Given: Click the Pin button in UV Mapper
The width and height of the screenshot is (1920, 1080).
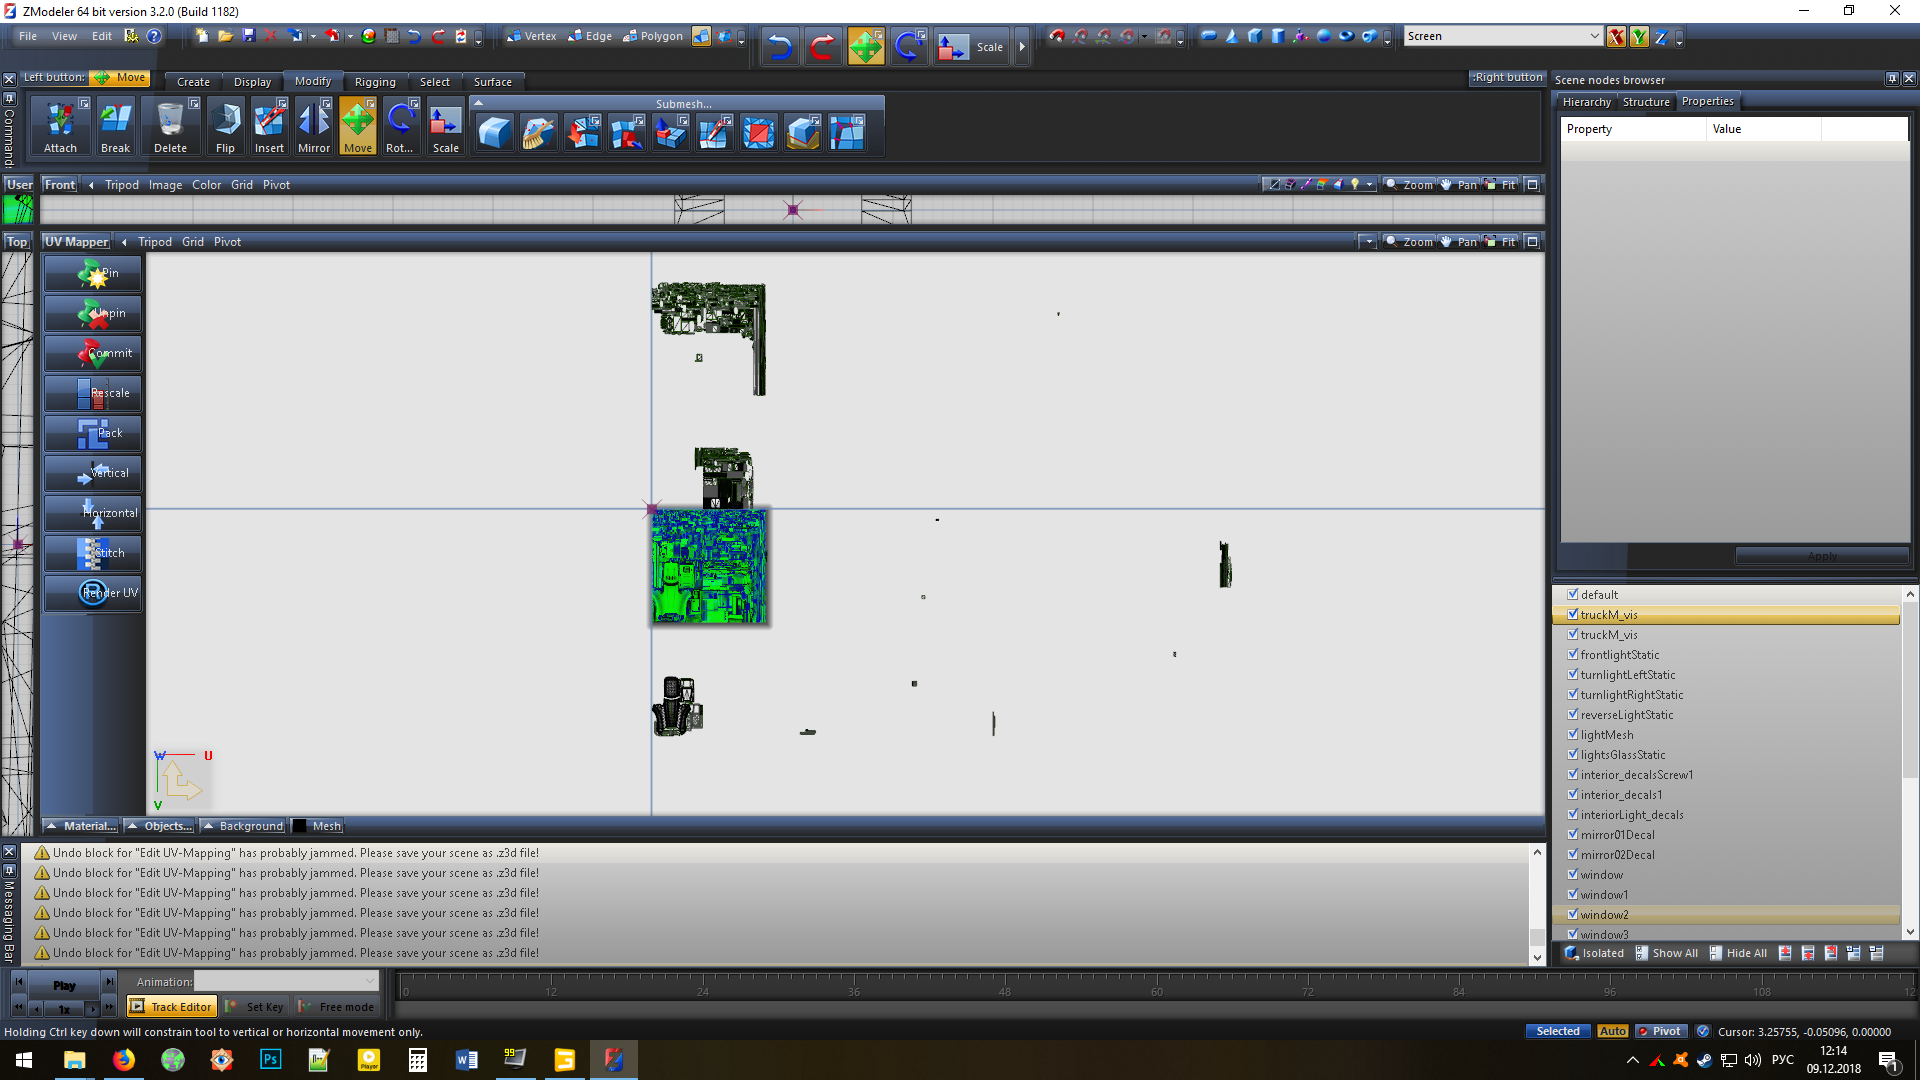Looking at the screenshot, I should pyautogui.click(x=93, y=273).
